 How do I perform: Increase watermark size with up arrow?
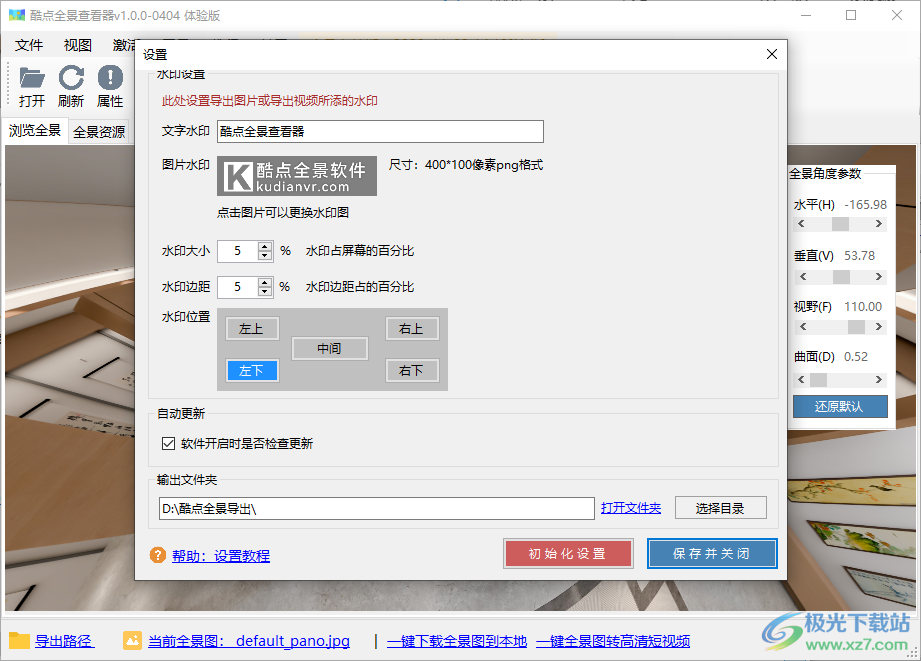pos(265,247)
